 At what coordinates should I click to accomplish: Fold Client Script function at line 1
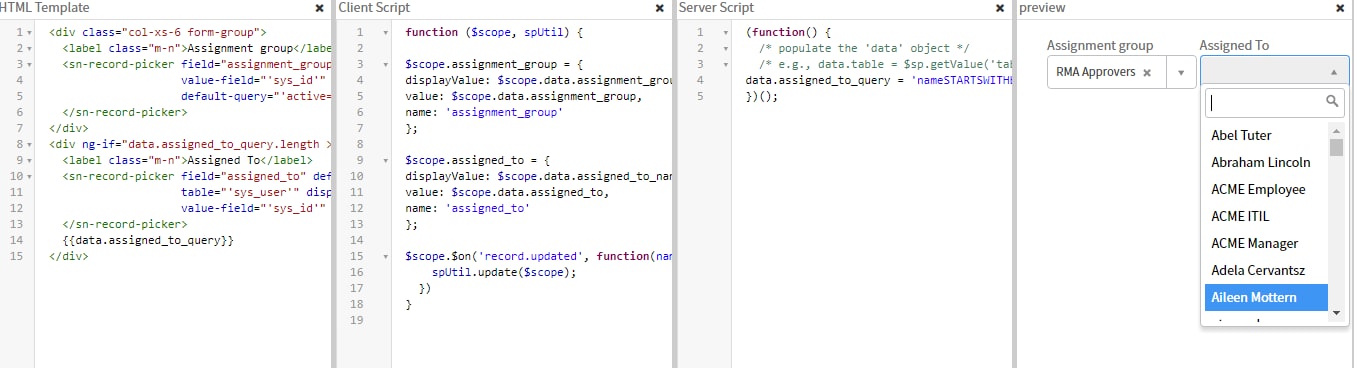click(x=387, y=33)
